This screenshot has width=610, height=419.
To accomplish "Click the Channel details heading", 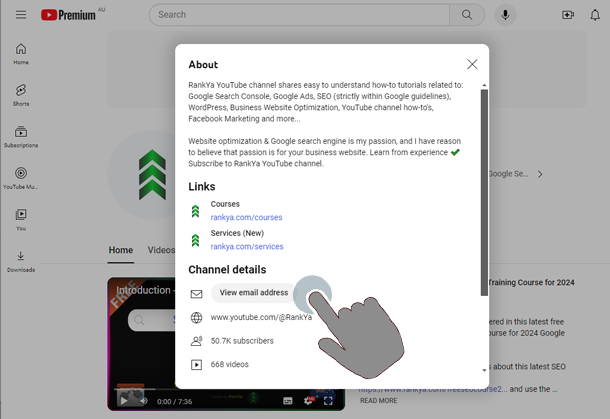I will tap(227, 270).
